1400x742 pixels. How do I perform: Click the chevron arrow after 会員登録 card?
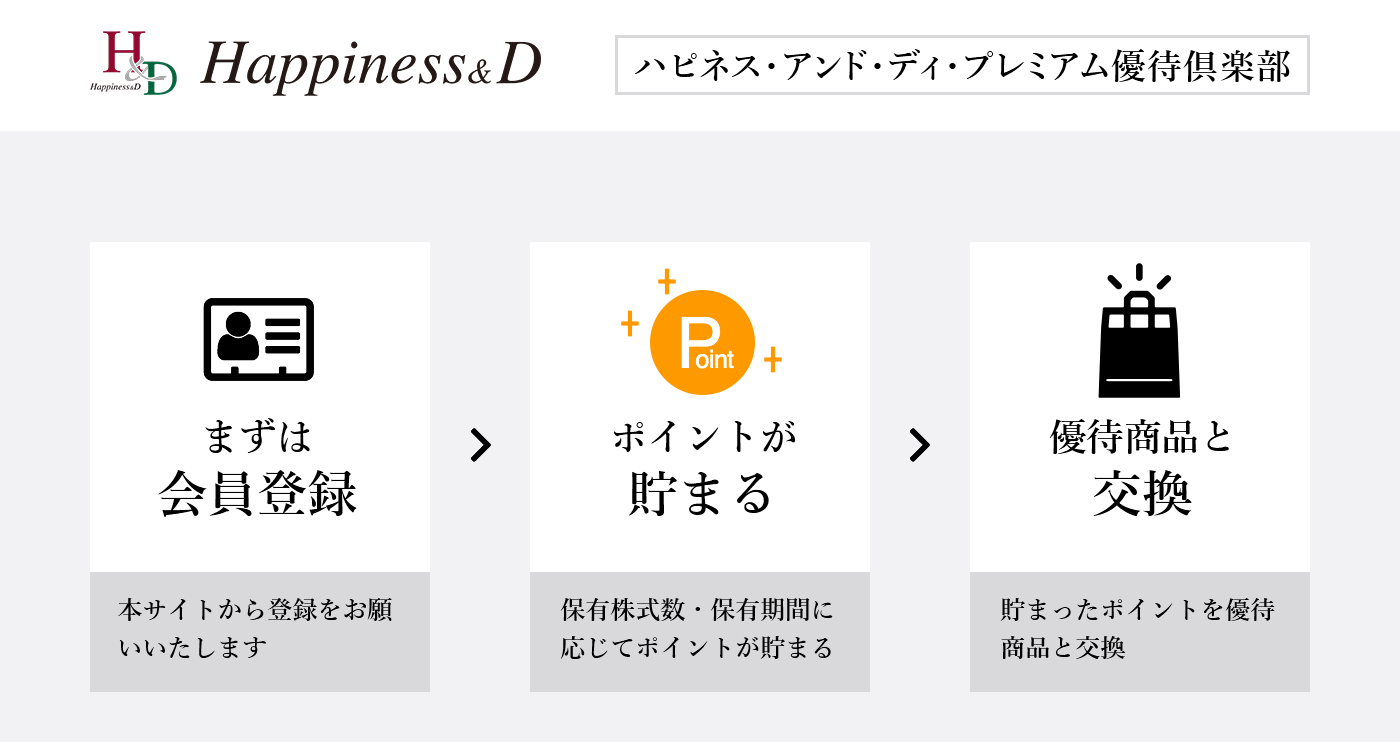(481, 446)
